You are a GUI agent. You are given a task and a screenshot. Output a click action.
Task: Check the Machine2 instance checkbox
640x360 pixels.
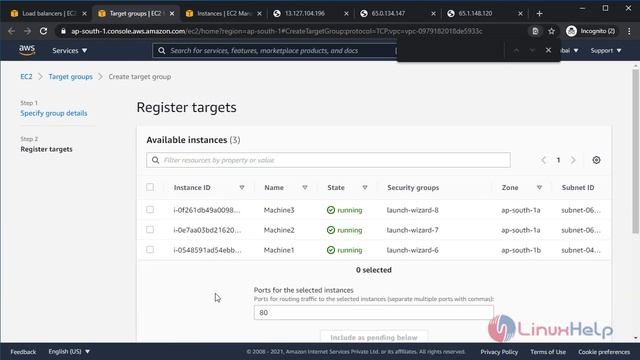point(150,229)
